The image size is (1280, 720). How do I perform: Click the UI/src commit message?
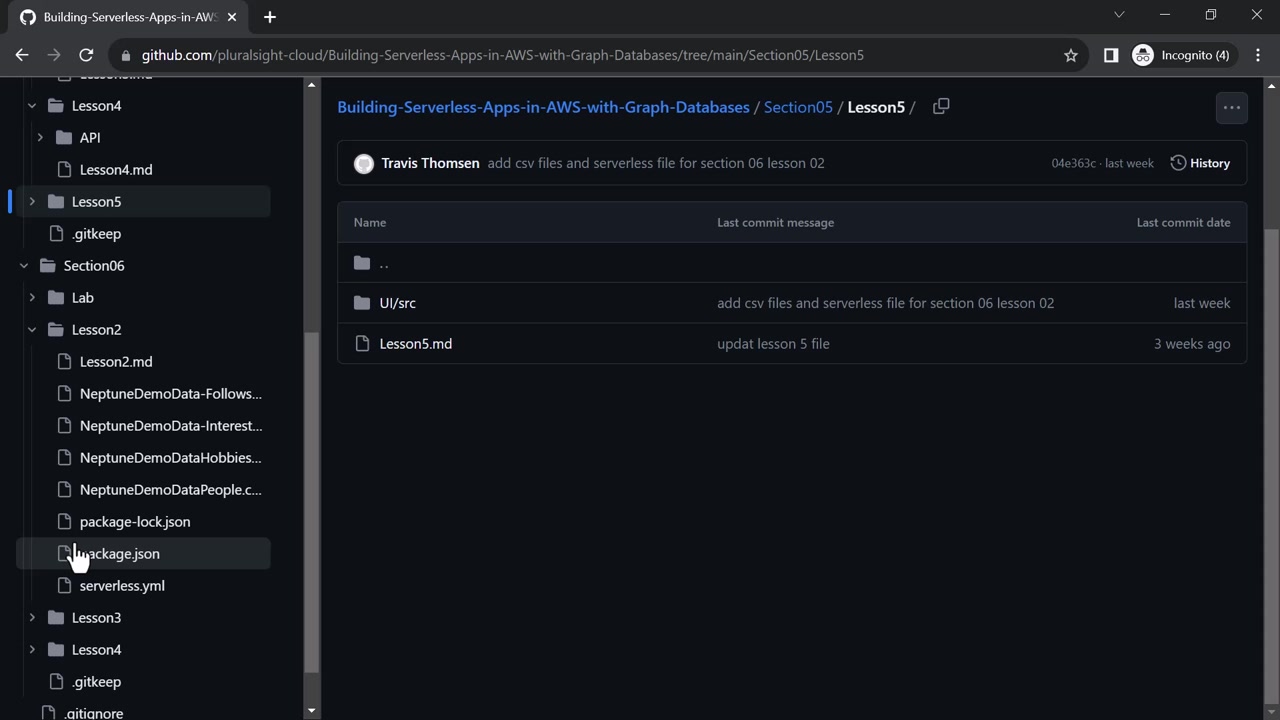click(x=885, y=303)
